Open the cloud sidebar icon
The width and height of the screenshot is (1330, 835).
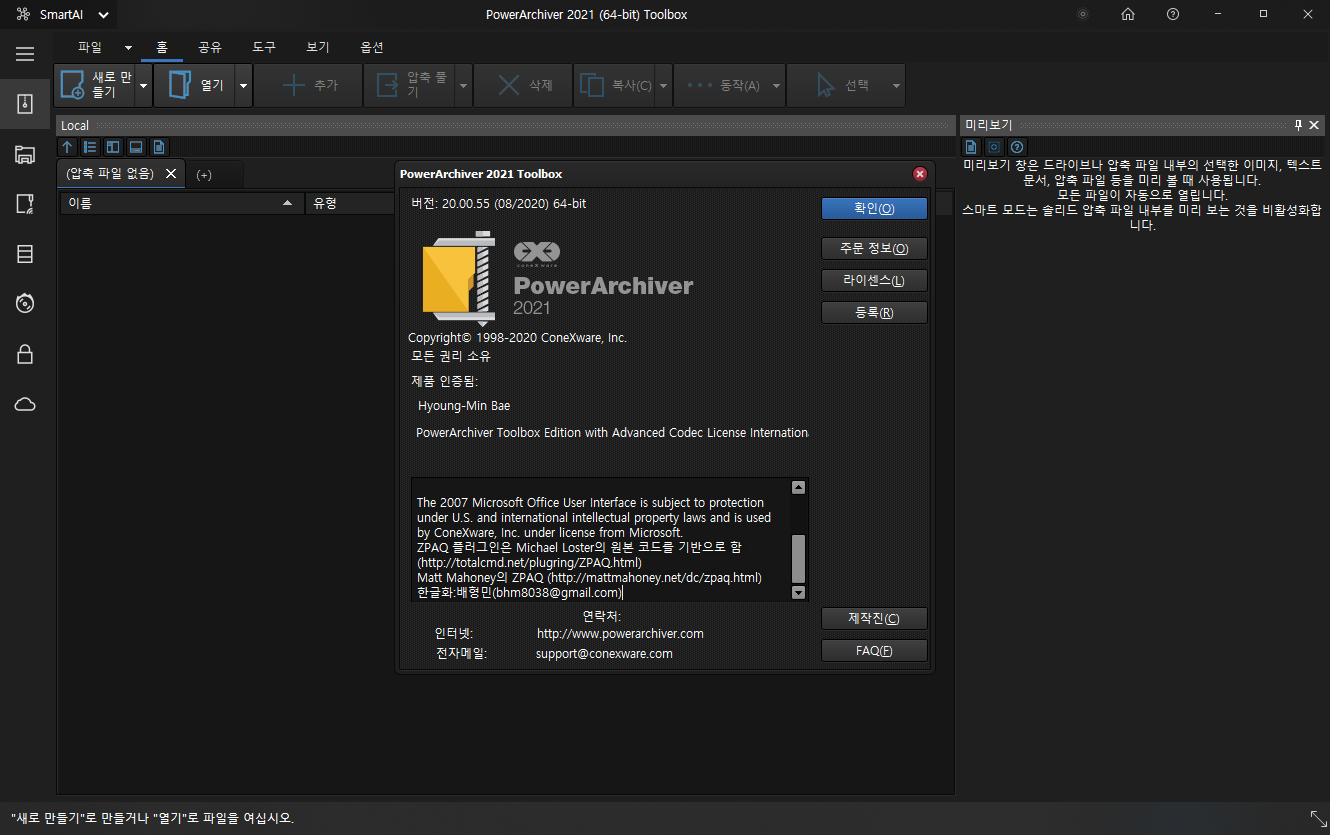(25, 404)
